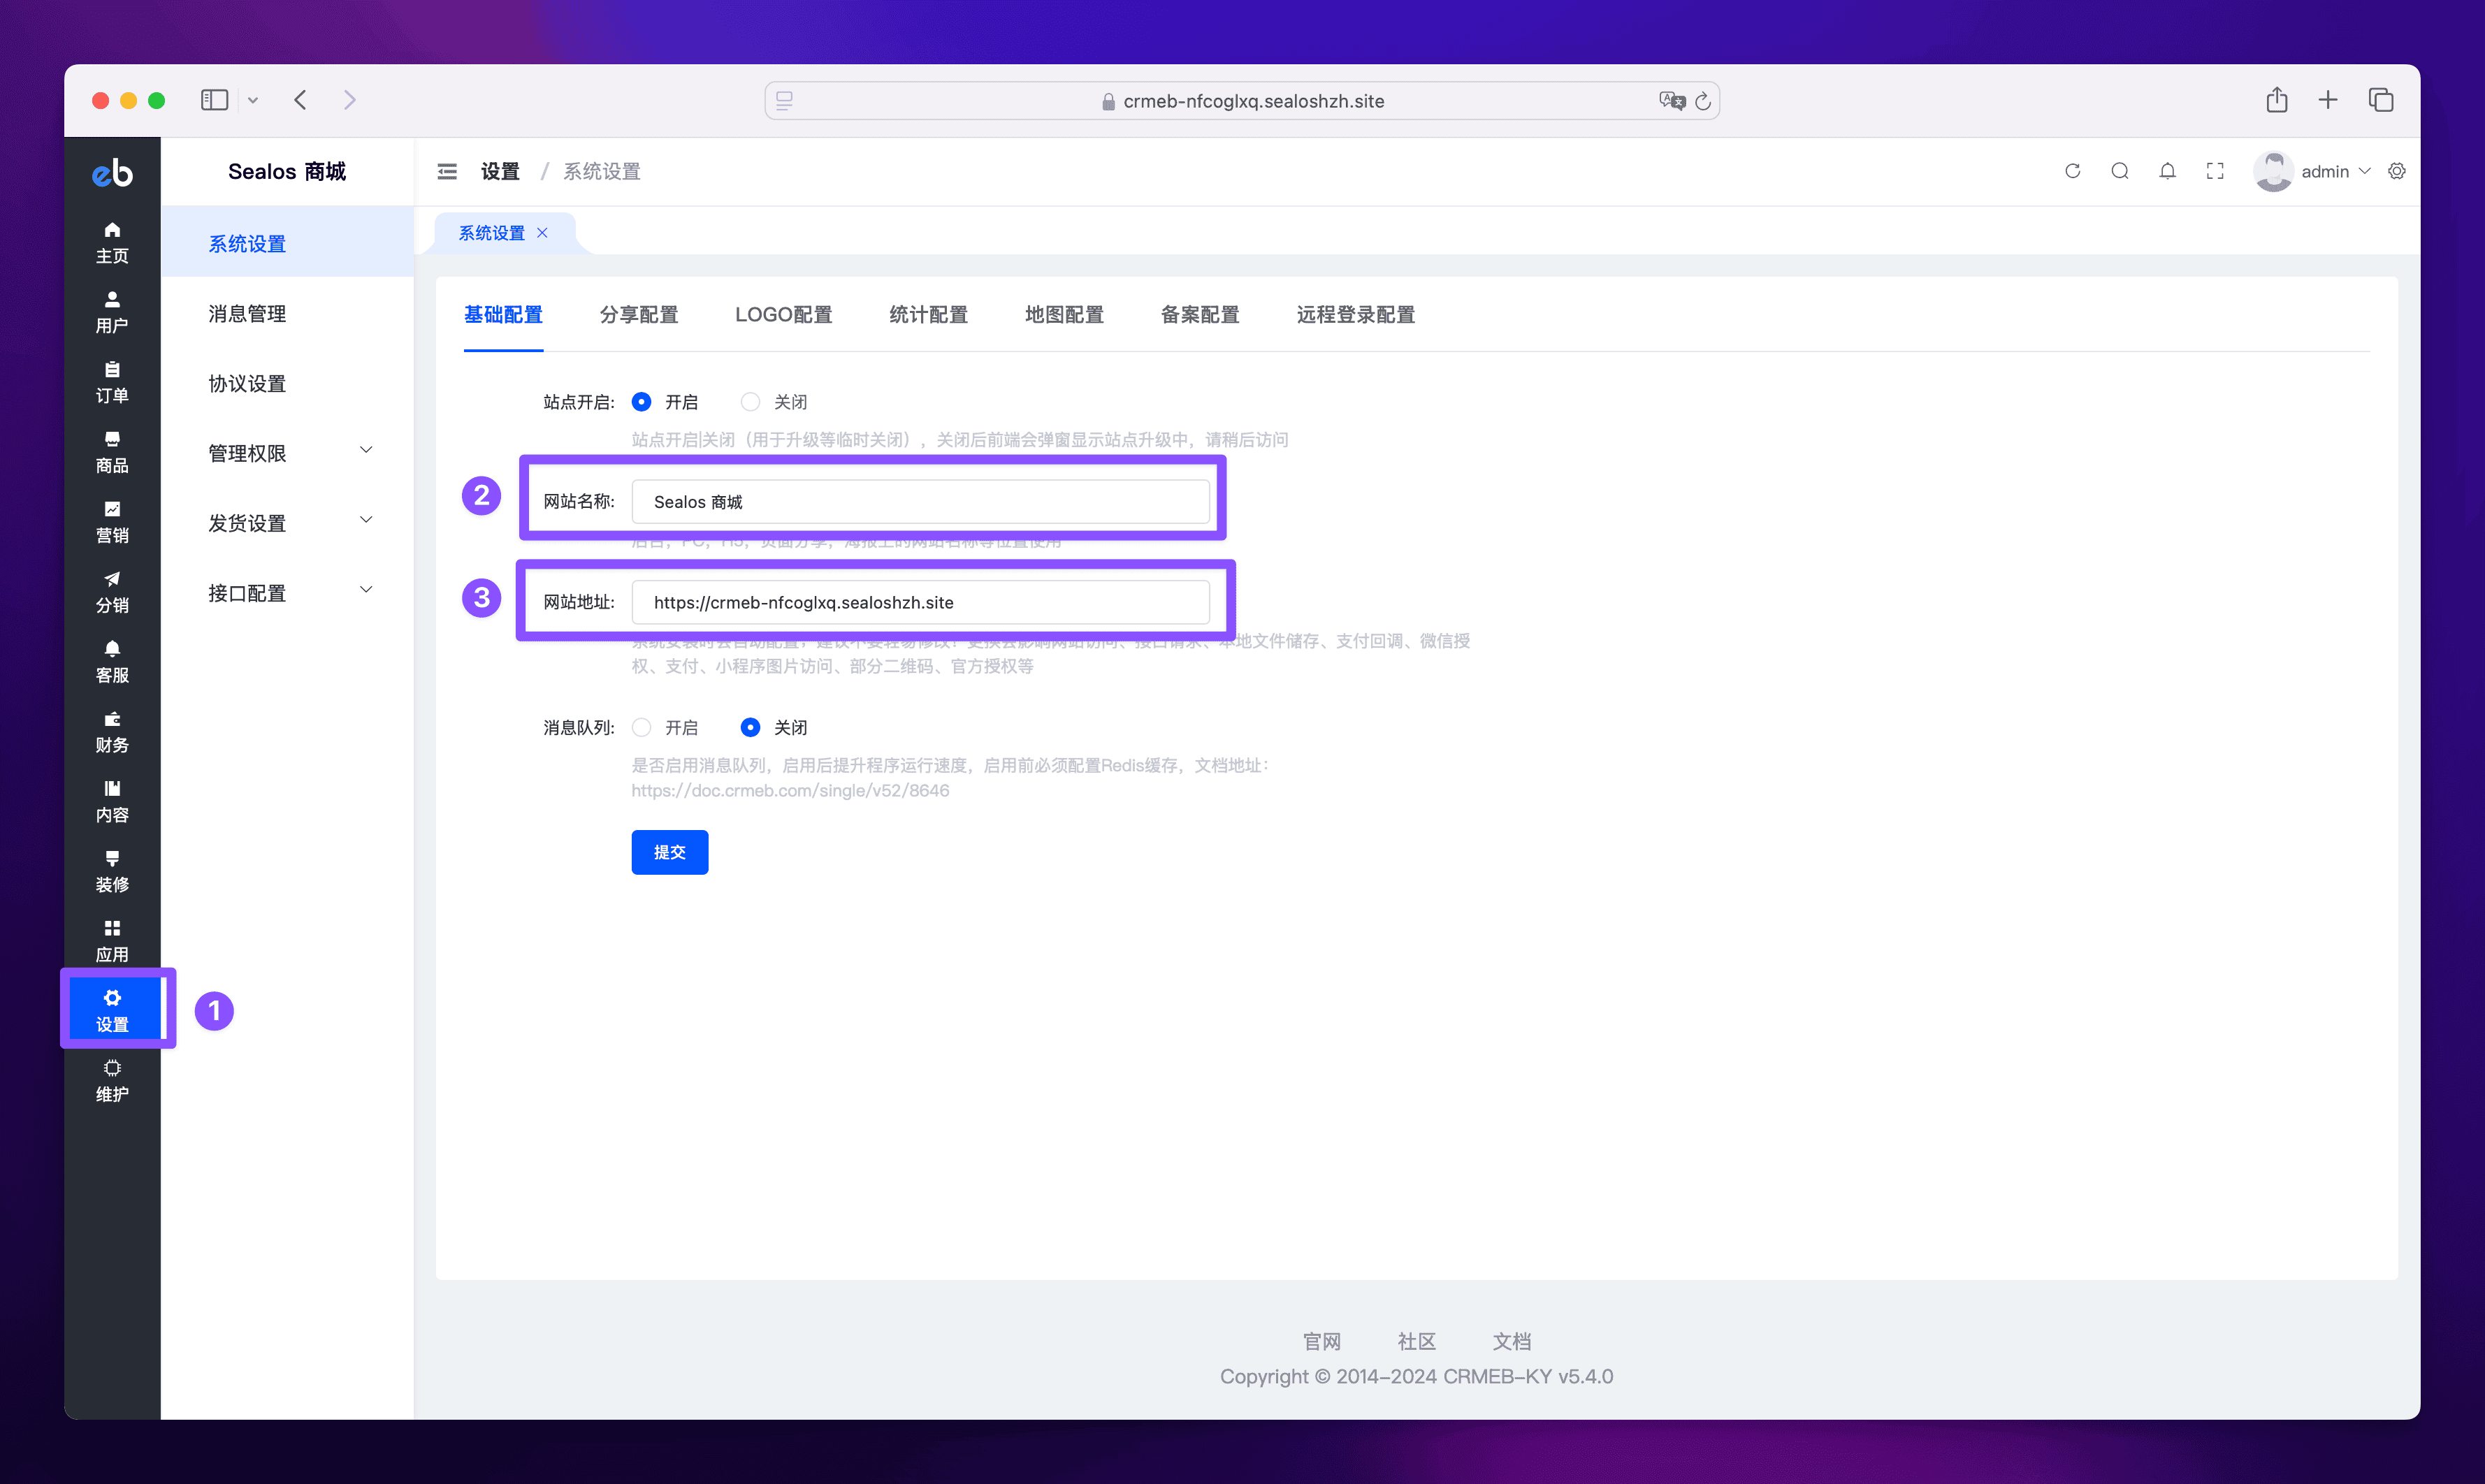Switch to 分享配置 tab
Viewport: 2485px width, 1484px height.
tap(639, 315)
